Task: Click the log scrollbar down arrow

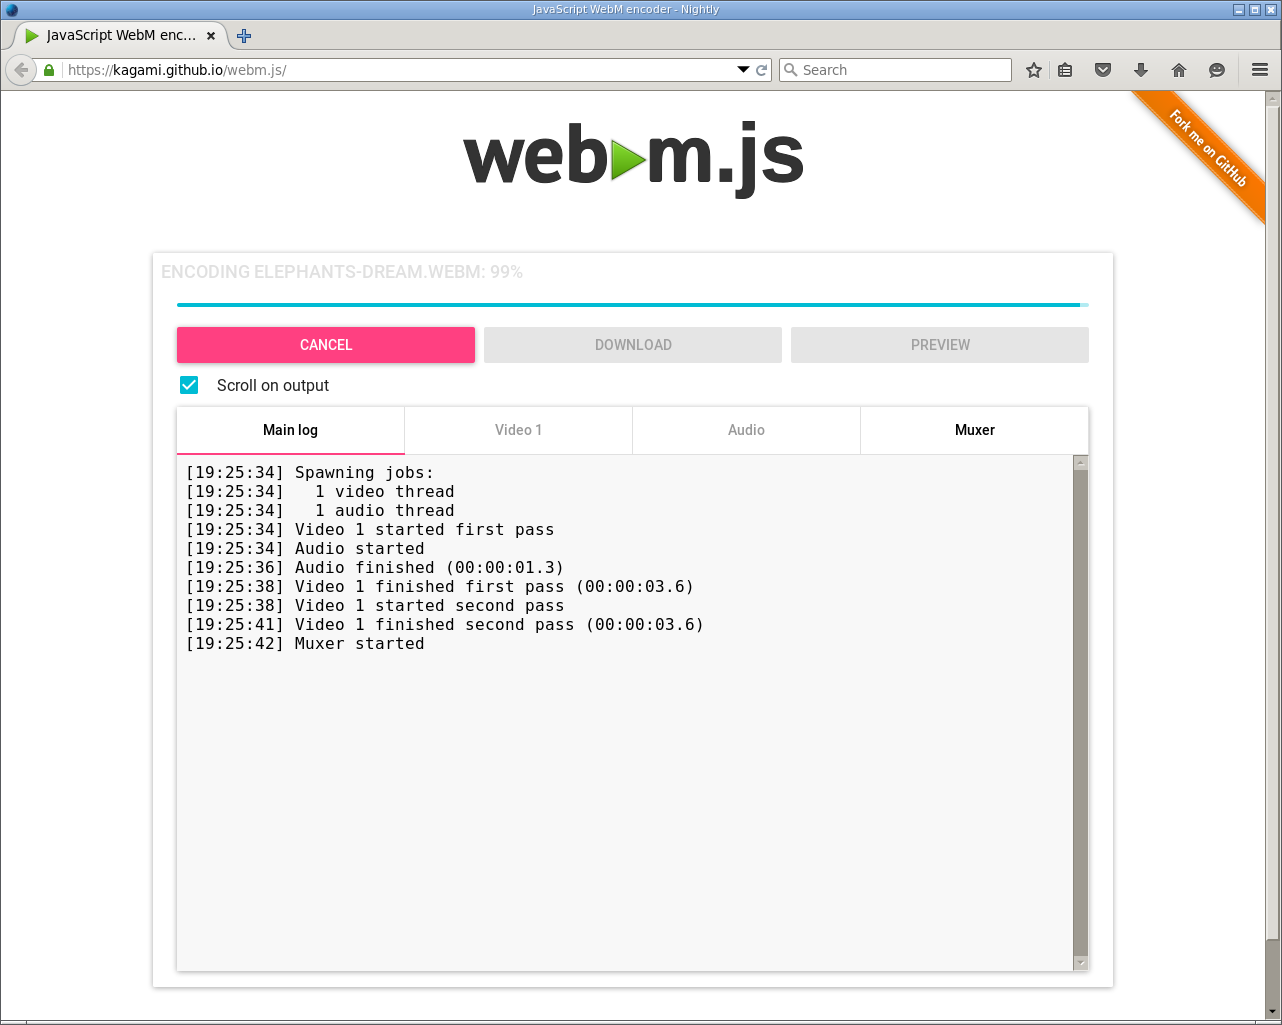Action: 1080,963
